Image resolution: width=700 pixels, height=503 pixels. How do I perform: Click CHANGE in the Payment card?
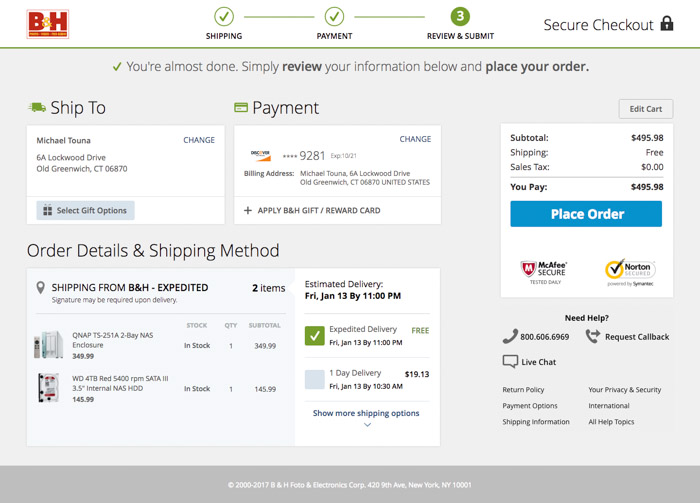pyautogui.click(x=415, y=139)
